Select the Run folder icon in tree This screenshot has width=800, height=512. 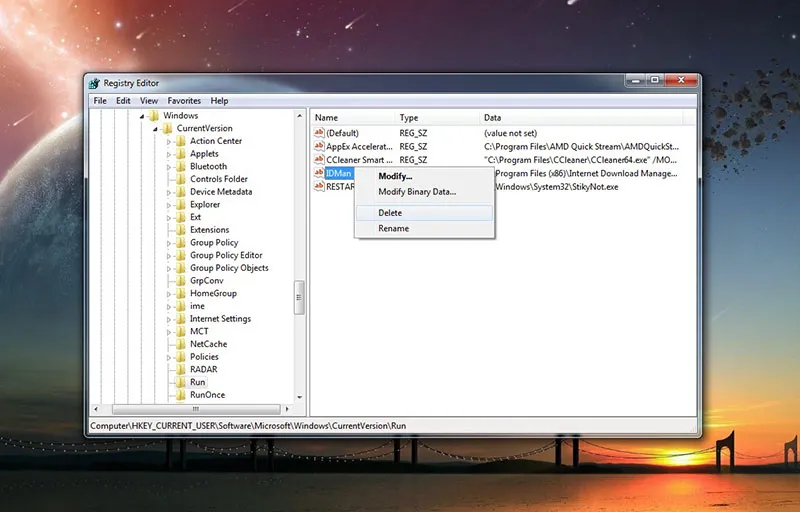(x=181, y=382)
